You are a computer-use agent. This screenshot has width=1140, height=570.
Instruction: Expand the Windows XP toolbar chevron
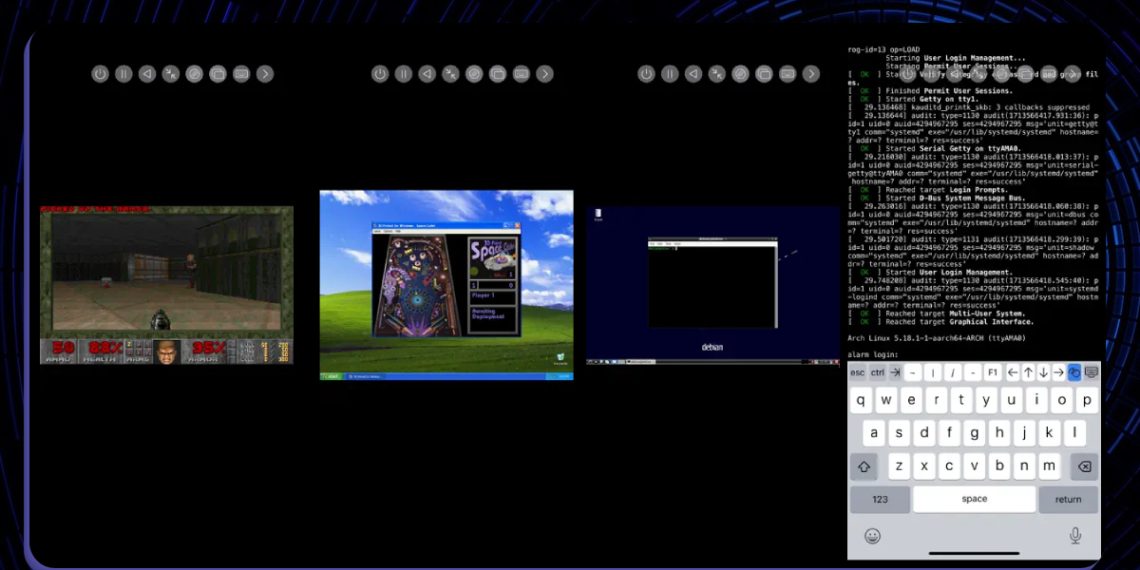click(544, 74)
